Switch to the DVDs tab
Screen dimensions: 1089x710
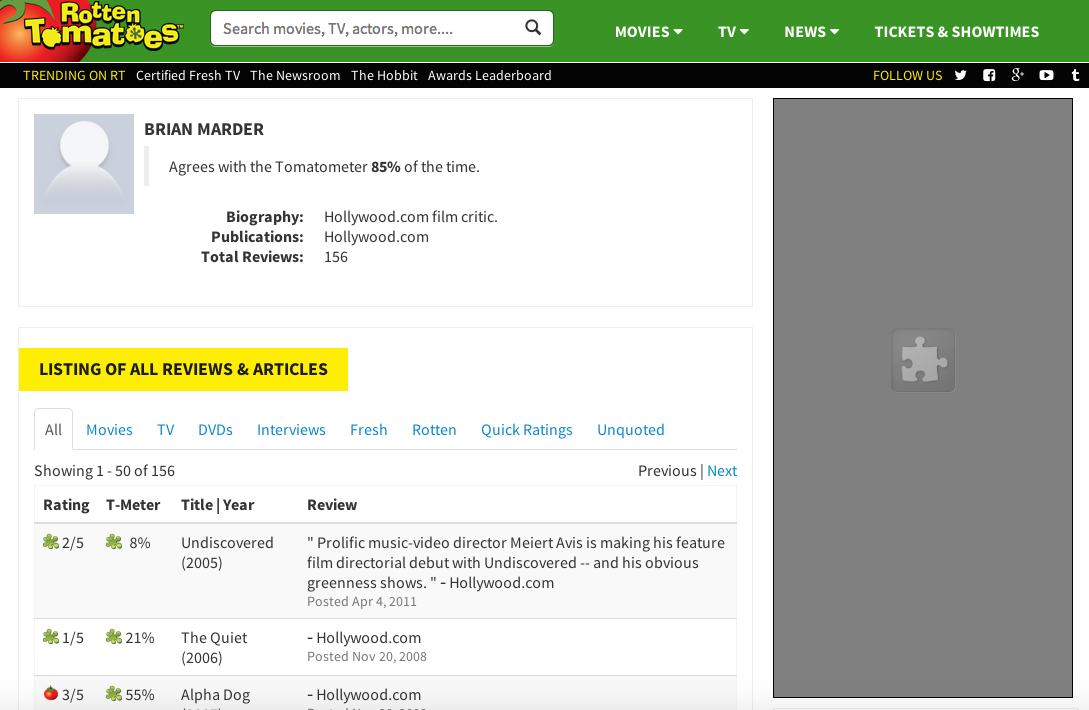pos(215,430)
